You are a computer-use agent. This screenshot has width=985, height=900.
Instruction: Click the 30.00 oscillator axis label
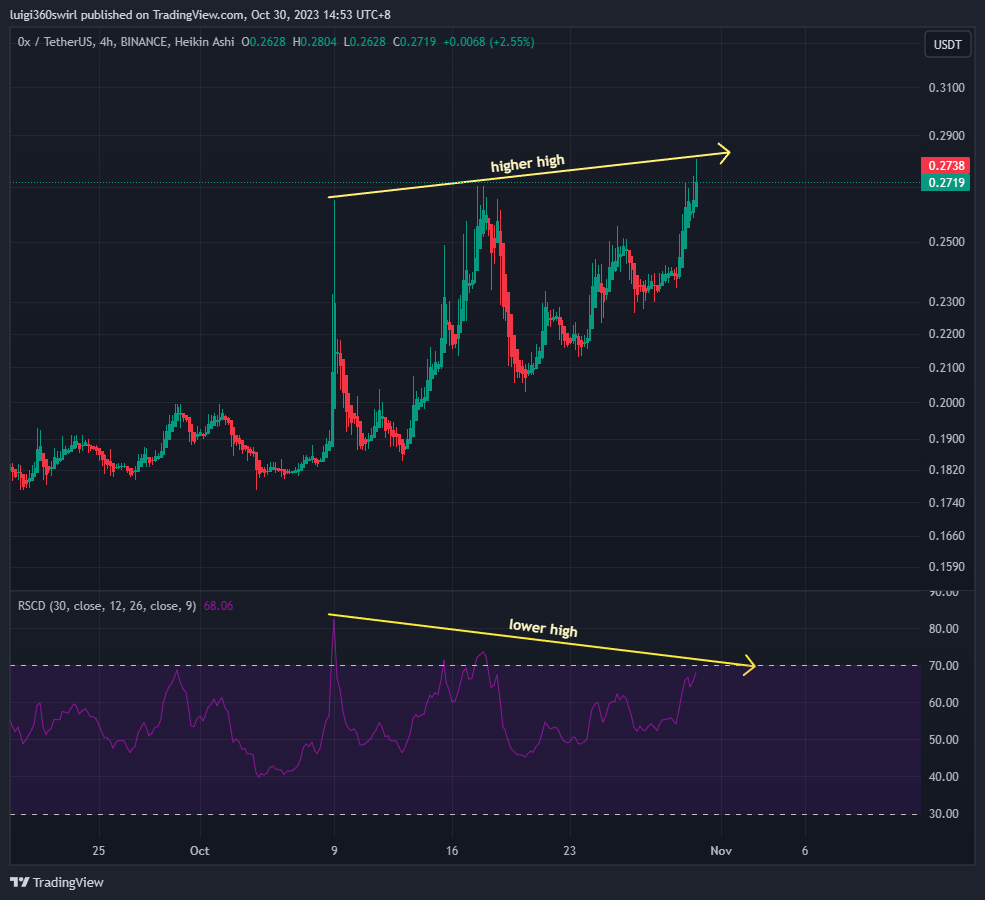coord(944,814)
